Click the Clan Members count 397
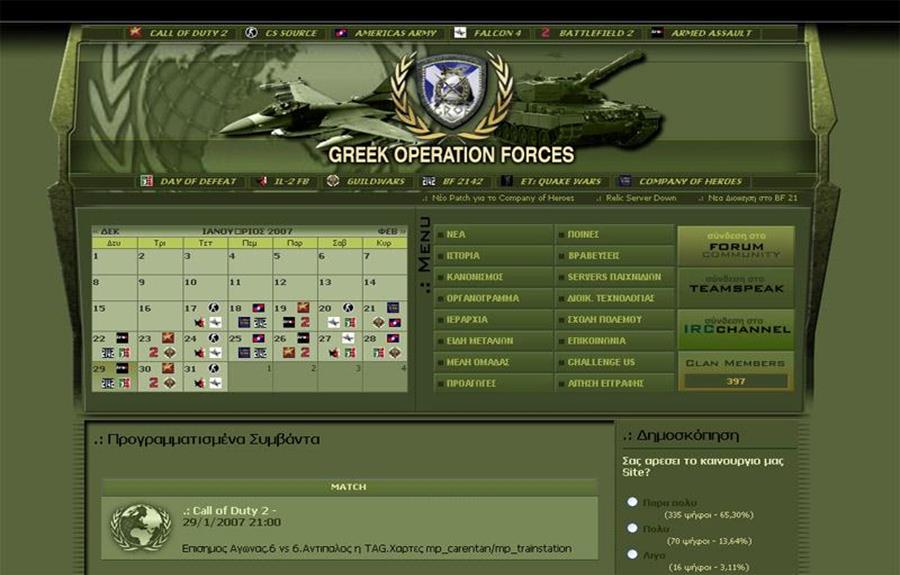Screen dimensions: 900x575 coord(736,381)
